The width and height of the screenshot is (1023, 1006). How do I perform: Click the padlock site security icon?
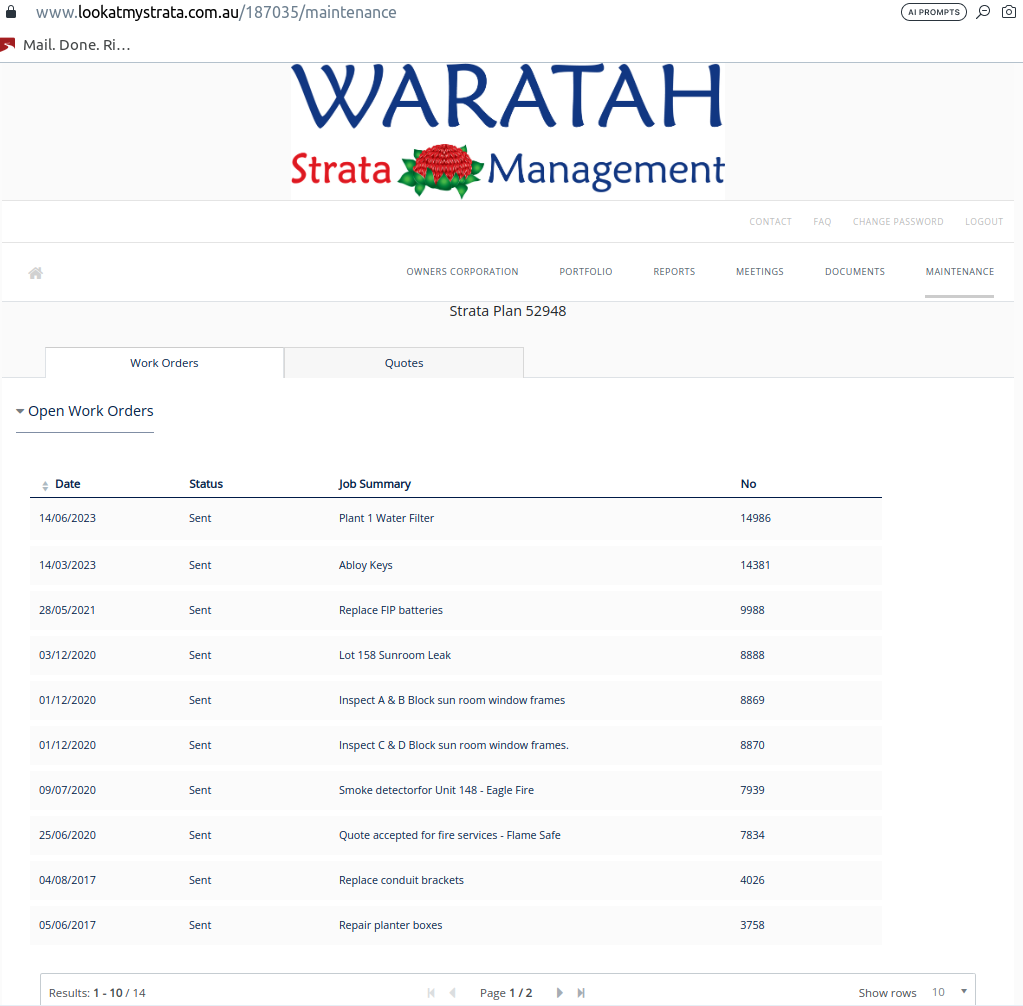(10, 12)
